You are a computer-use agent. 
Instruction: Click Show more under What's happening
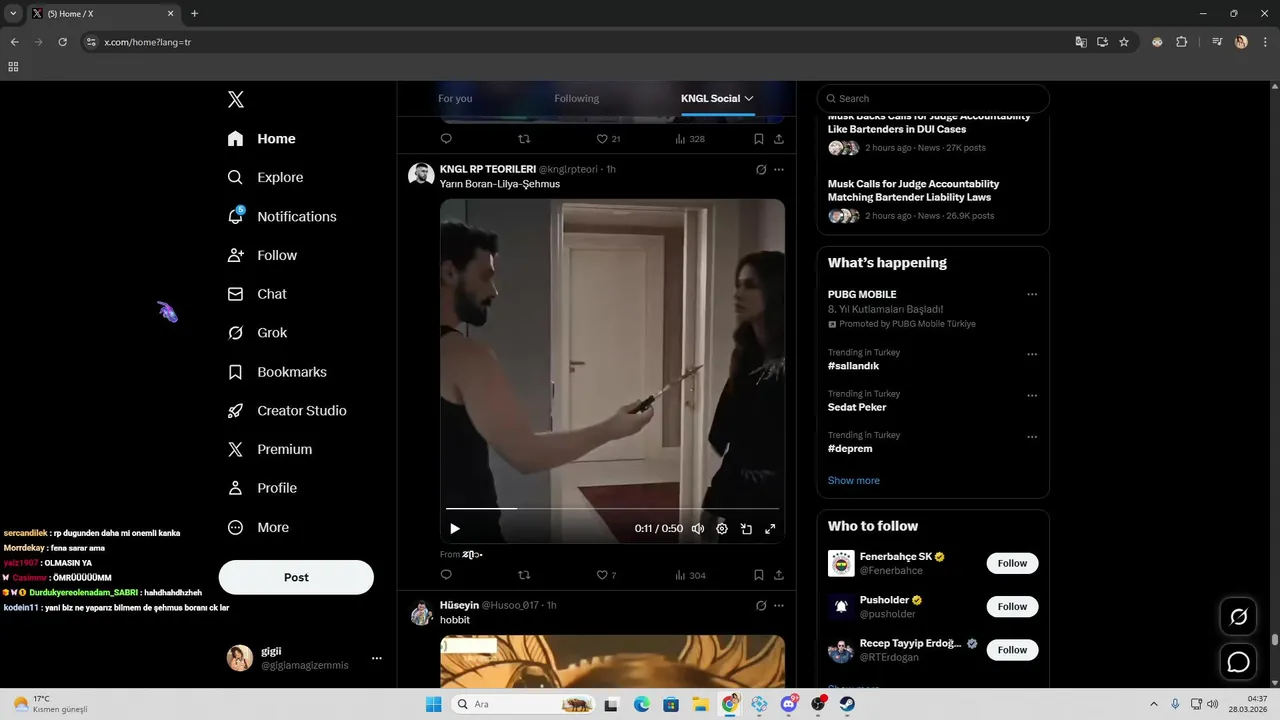[x=854, y=481]
